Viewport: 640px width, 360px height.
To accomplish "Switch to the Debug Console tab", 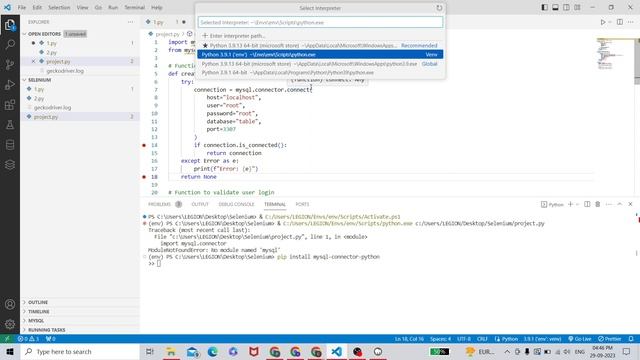I will [236, 204].
